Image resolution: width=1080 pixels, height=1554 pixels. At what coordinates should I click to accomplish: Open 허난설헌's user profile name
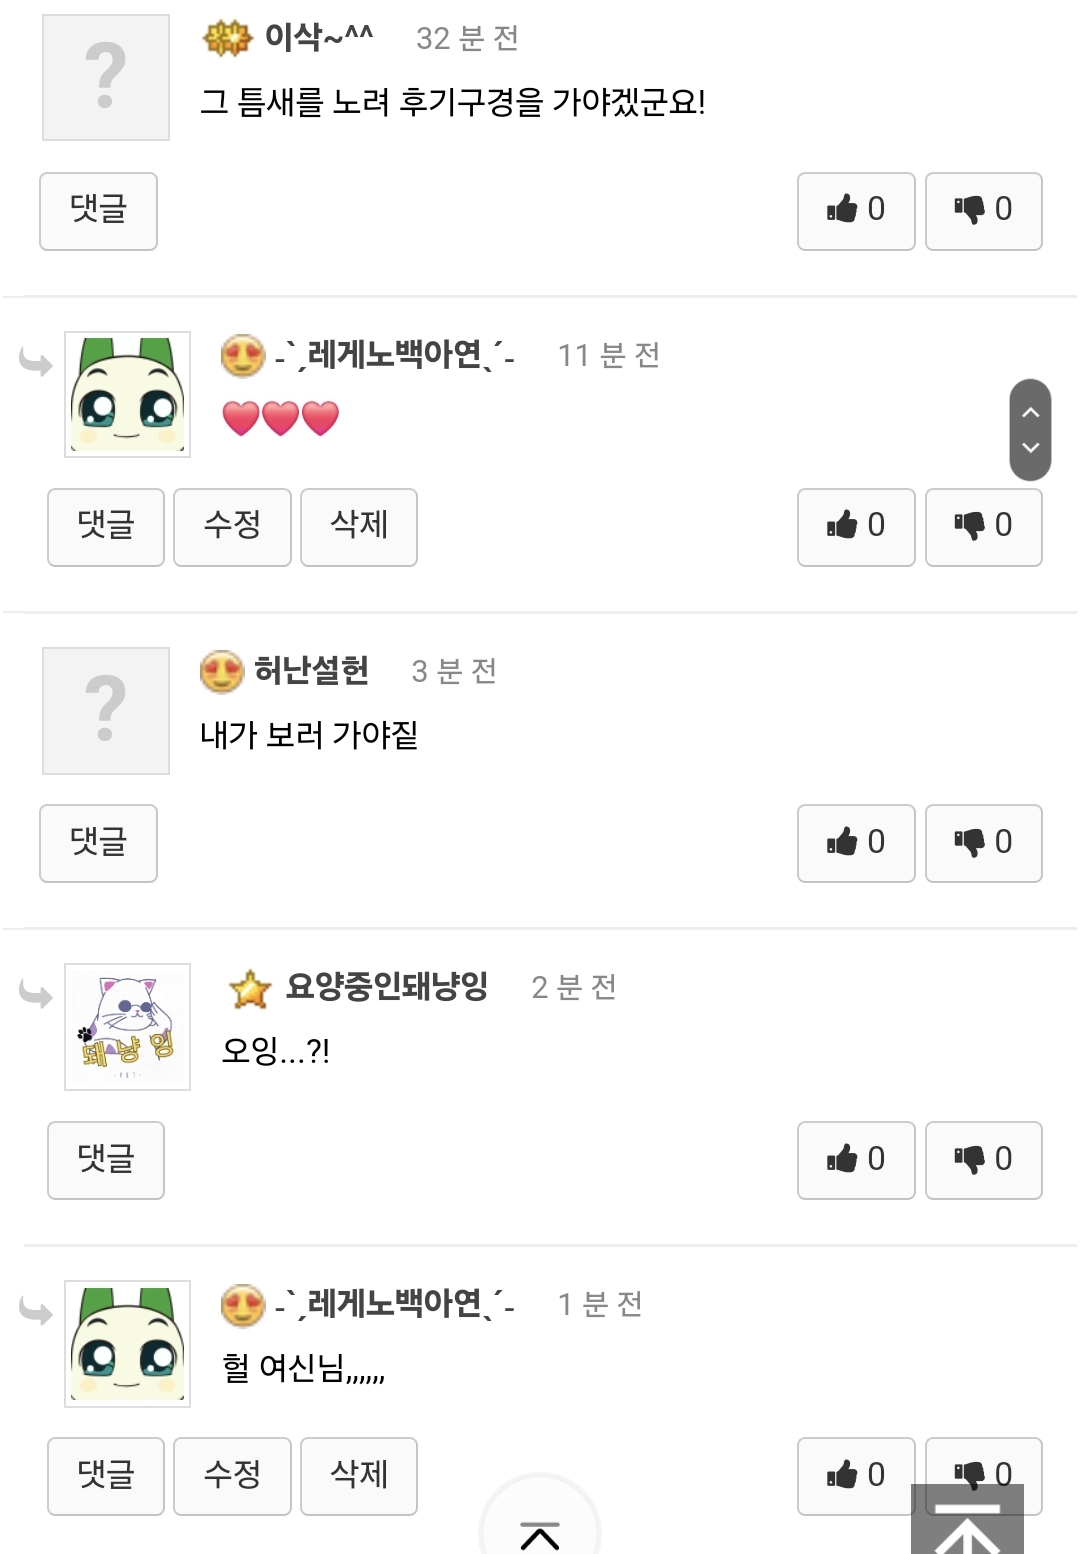point(311,670)
